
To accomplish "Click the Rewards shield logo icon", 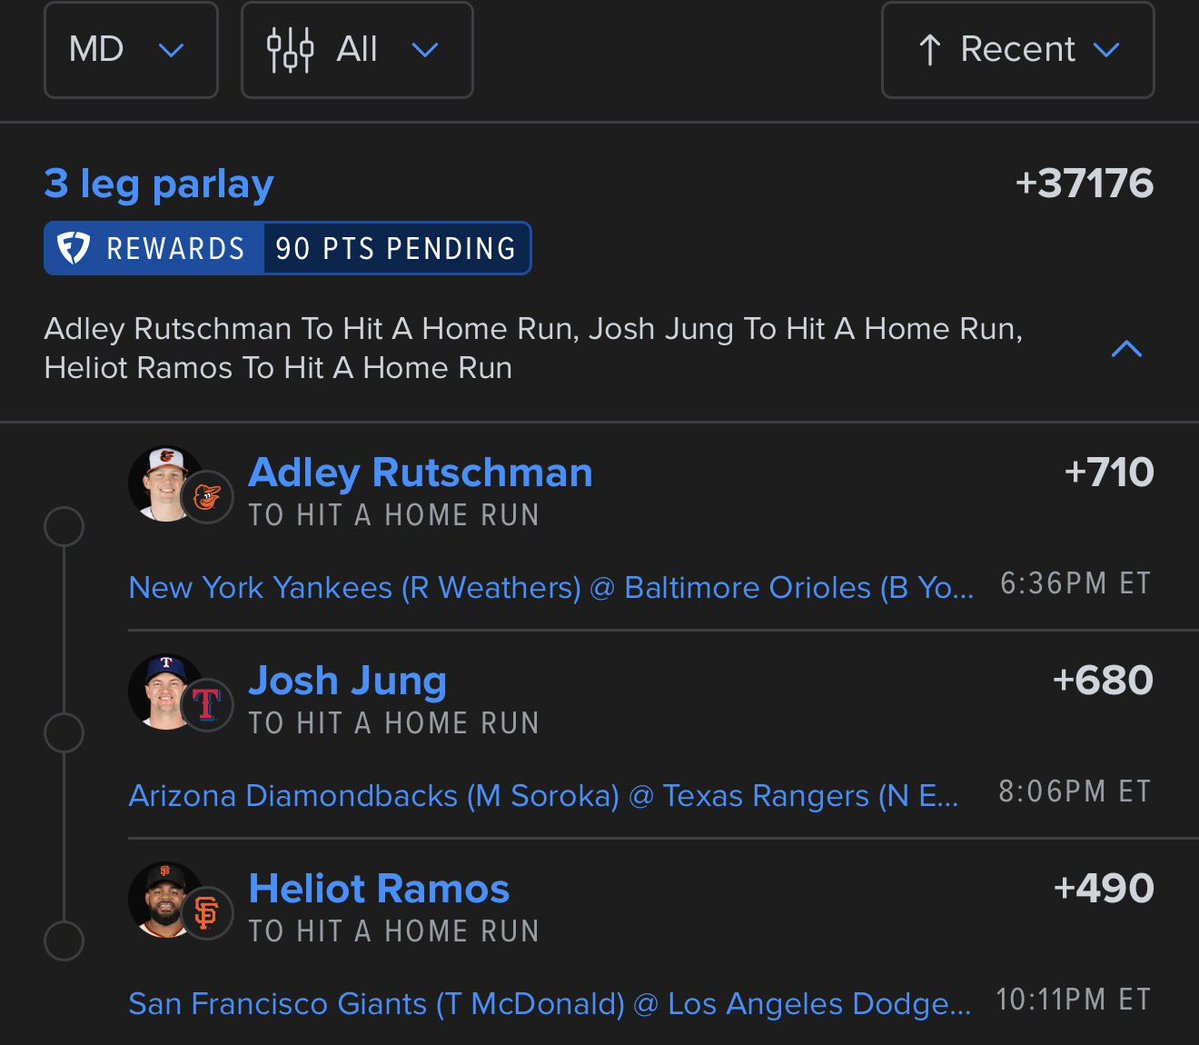I will [x=74, y=248].
